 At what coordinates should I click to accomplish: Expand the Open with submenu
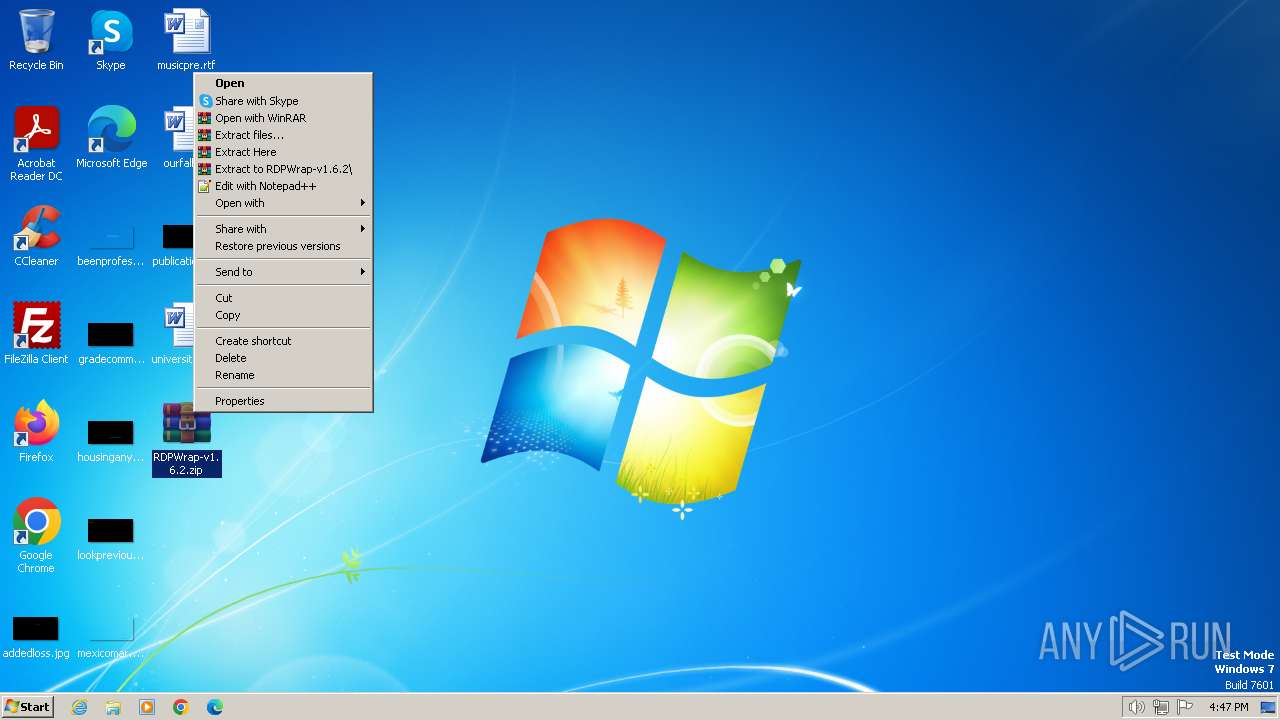point(283,203)
